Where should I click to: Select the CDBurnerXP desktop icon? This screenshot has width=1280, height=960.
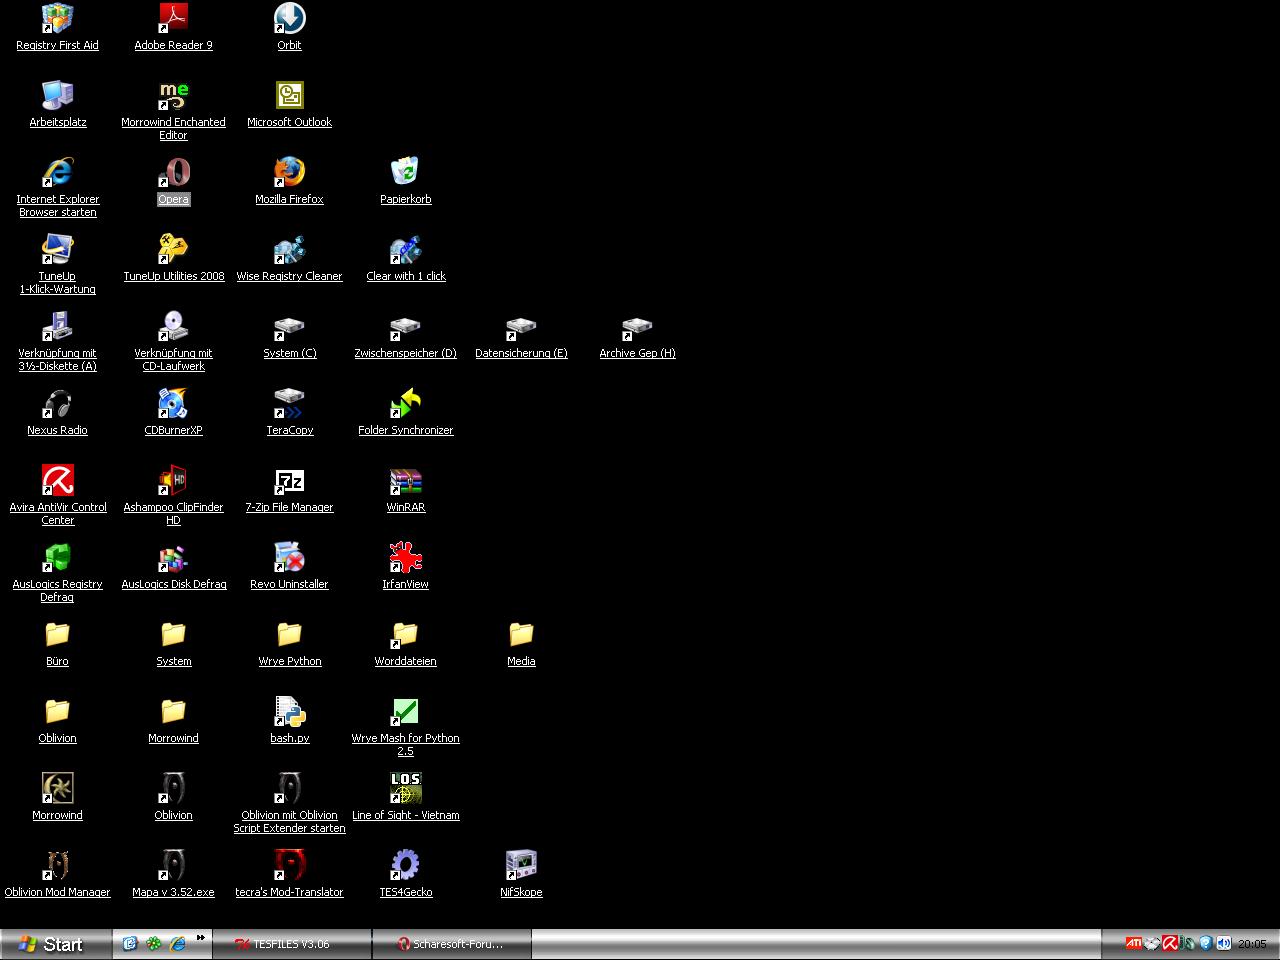click(x=173, y=404)
